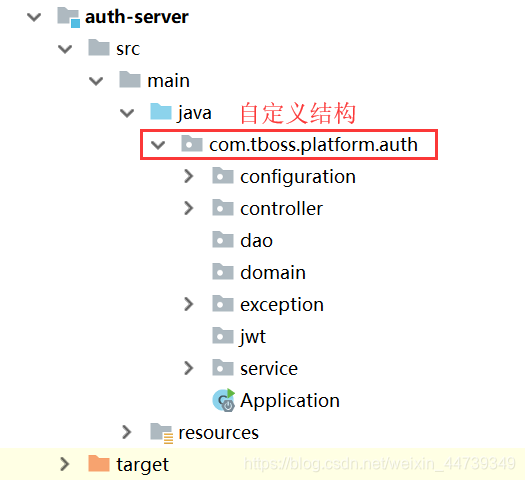Screen dimensions: 525x482
Task: Select the src tree item
Action: [x=128, y=50]
